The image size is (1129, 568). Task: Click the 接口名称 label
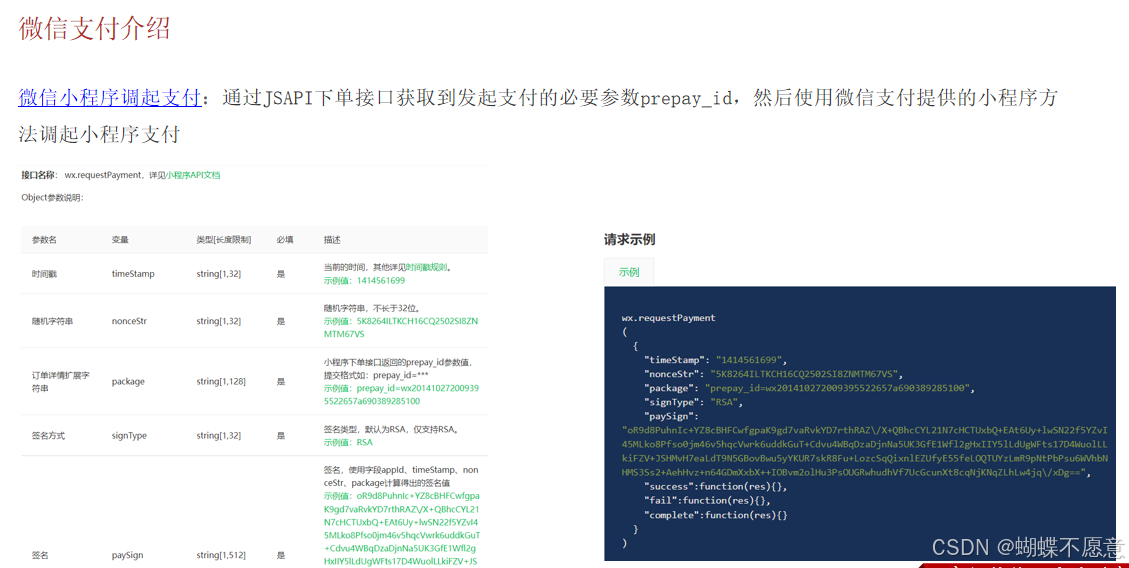point(39,175)
